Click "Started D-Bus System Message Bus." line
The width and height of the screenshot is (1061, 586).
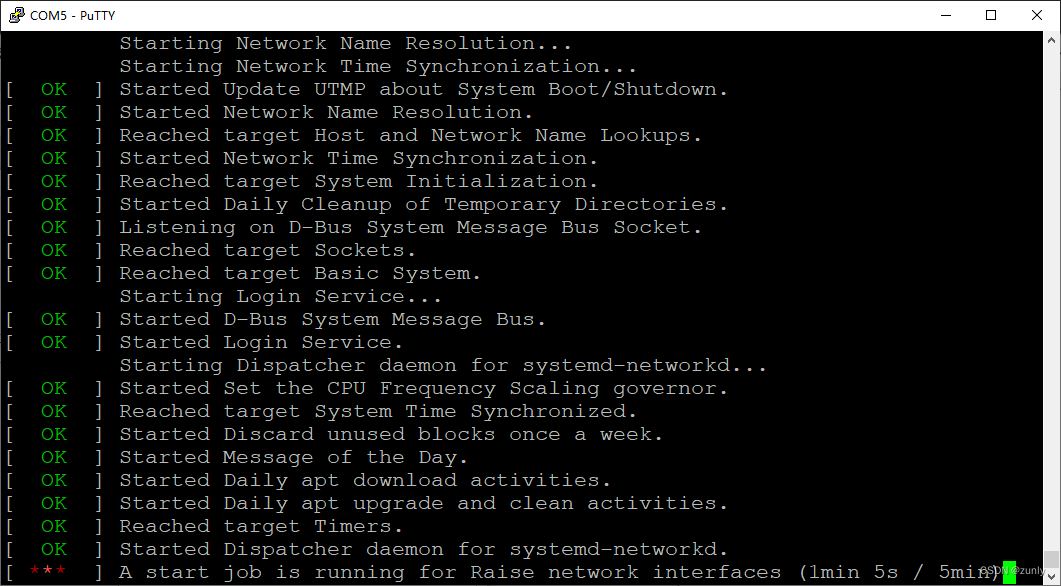pos(333,319)
